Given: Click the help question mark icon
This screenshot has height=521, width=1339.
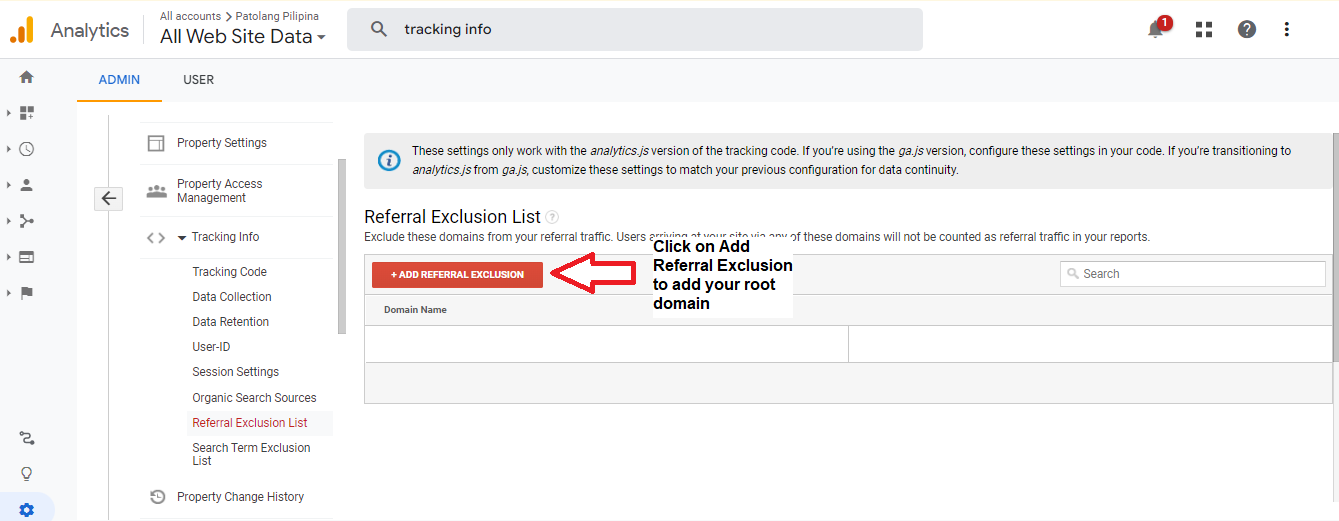Looking at the screenshot, I should 1246,29.
